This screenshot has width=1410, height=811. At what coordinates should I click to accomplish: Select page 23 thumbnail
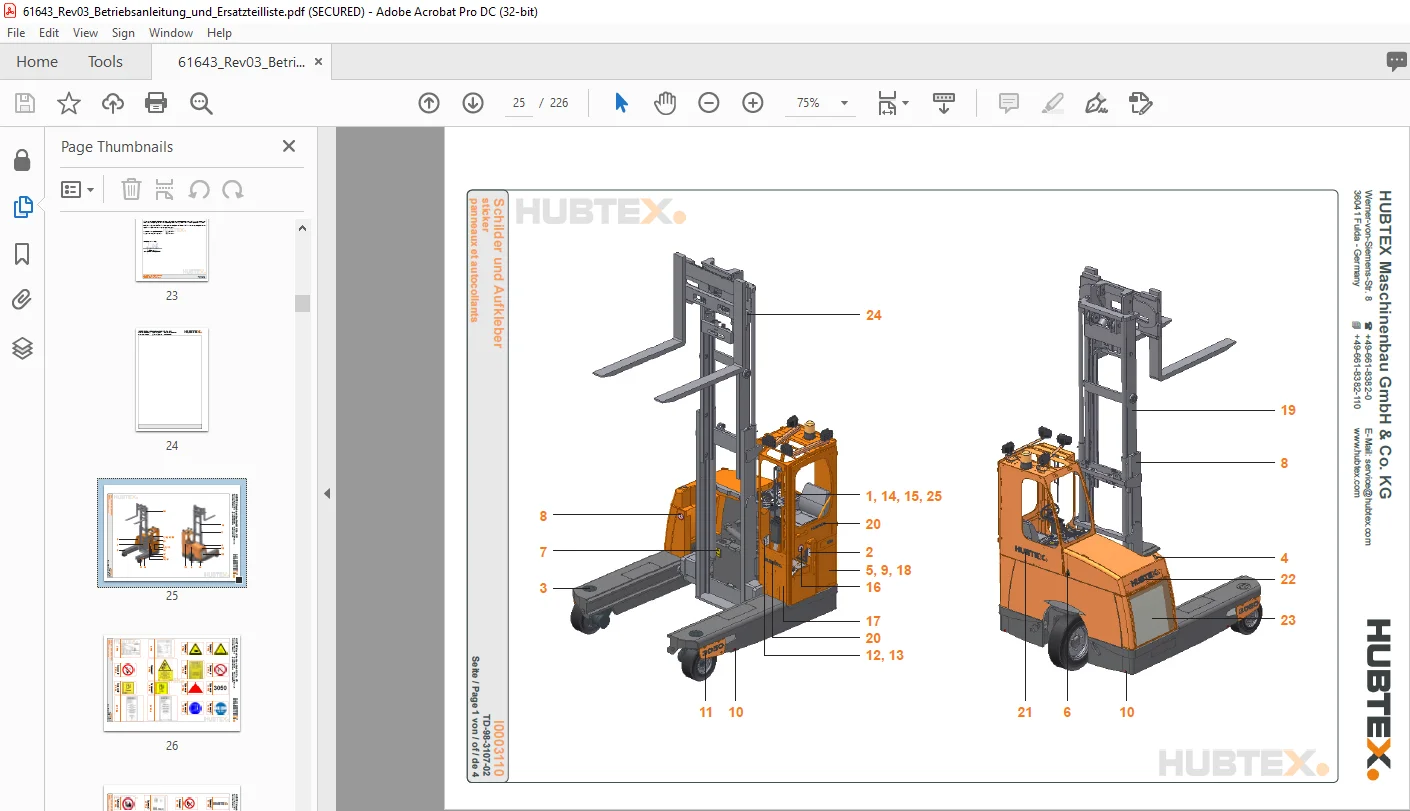pos(172,250)
